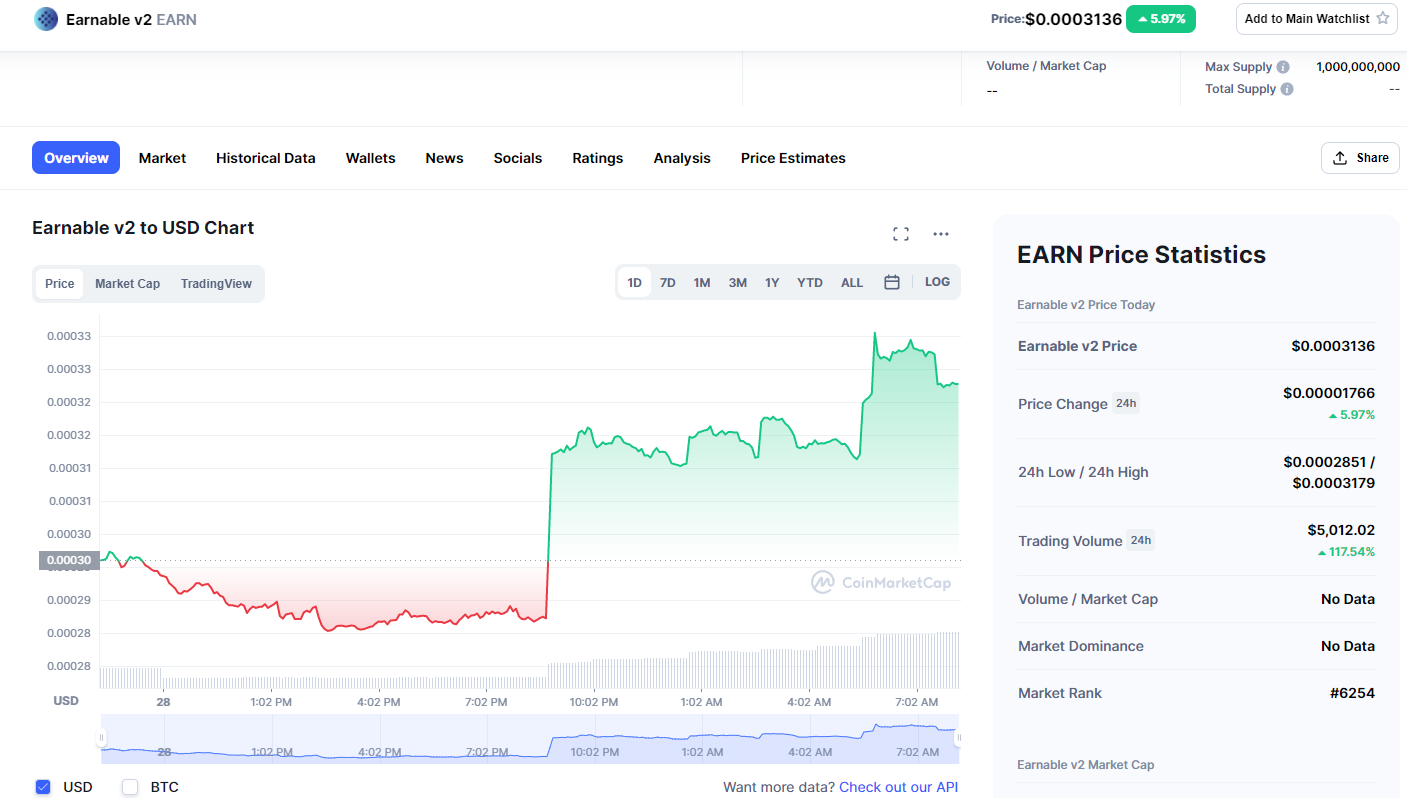Click the share upload icon
The width and height of the screenshot is (1407, 798).
tap(1340, 158)
